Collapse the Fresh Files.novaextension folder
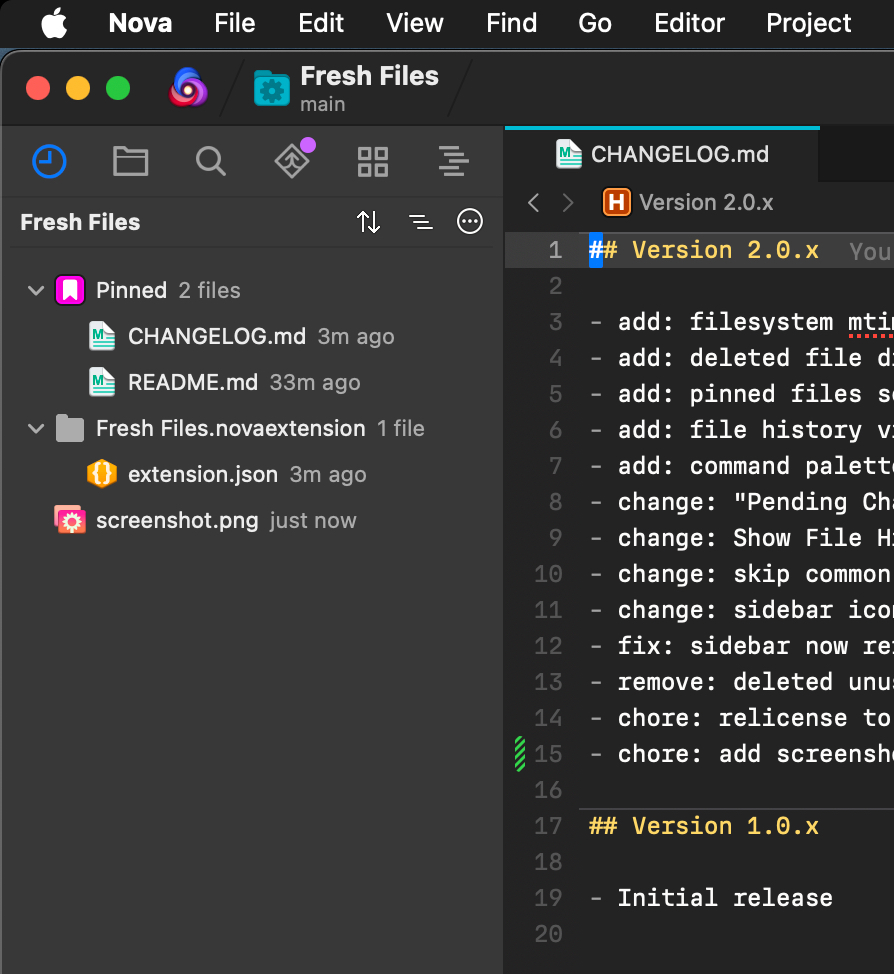 [37, 429]
